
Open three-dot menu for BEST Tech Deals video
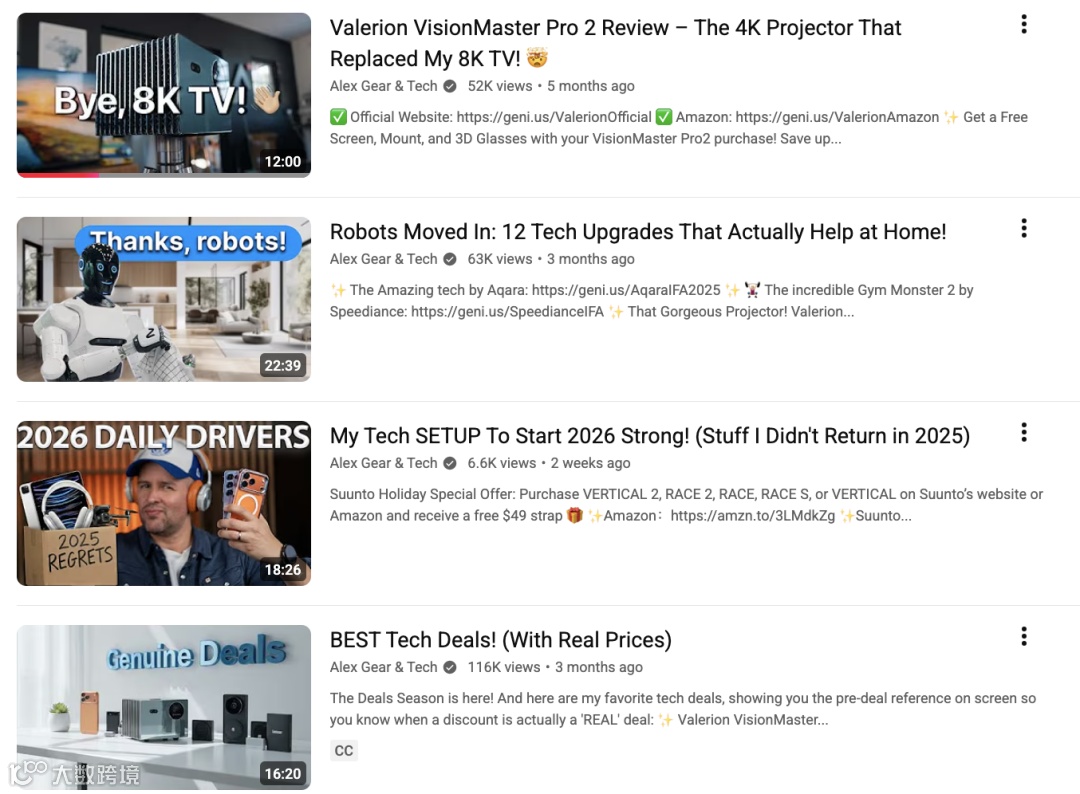pyautogui.click(x=1024, y=637)
